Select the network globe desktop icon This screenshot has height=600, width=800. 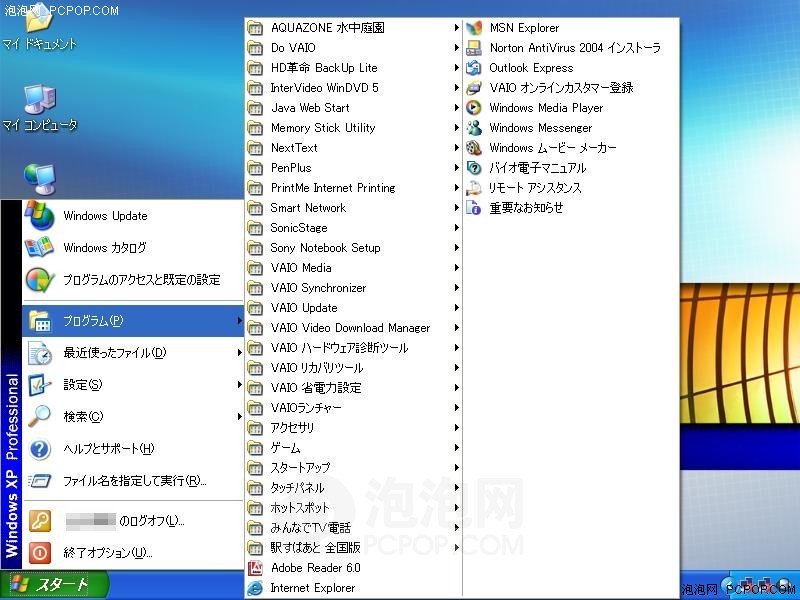tap(40, 180)
